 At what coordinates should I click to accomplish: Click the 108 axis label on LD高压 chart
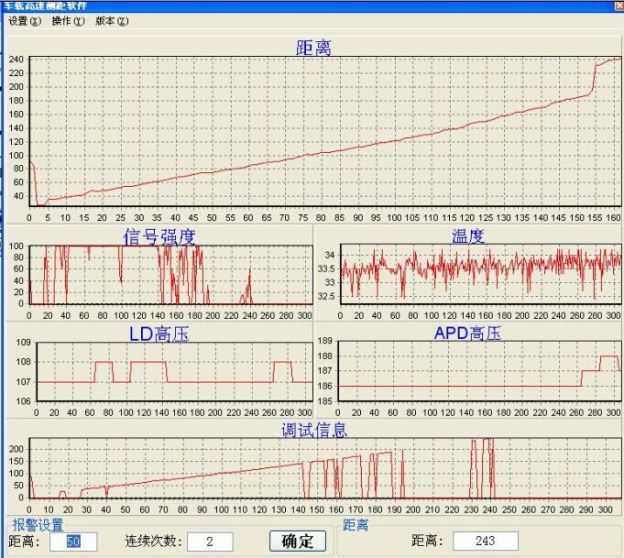(x=23, y=362)
